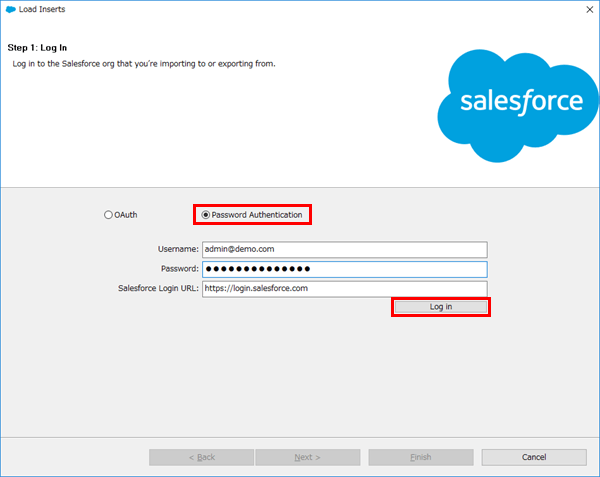Click the Salesforce cloud icon in title bar
The width and height of the screenshot is (600, 477).
tap(11, 9)
